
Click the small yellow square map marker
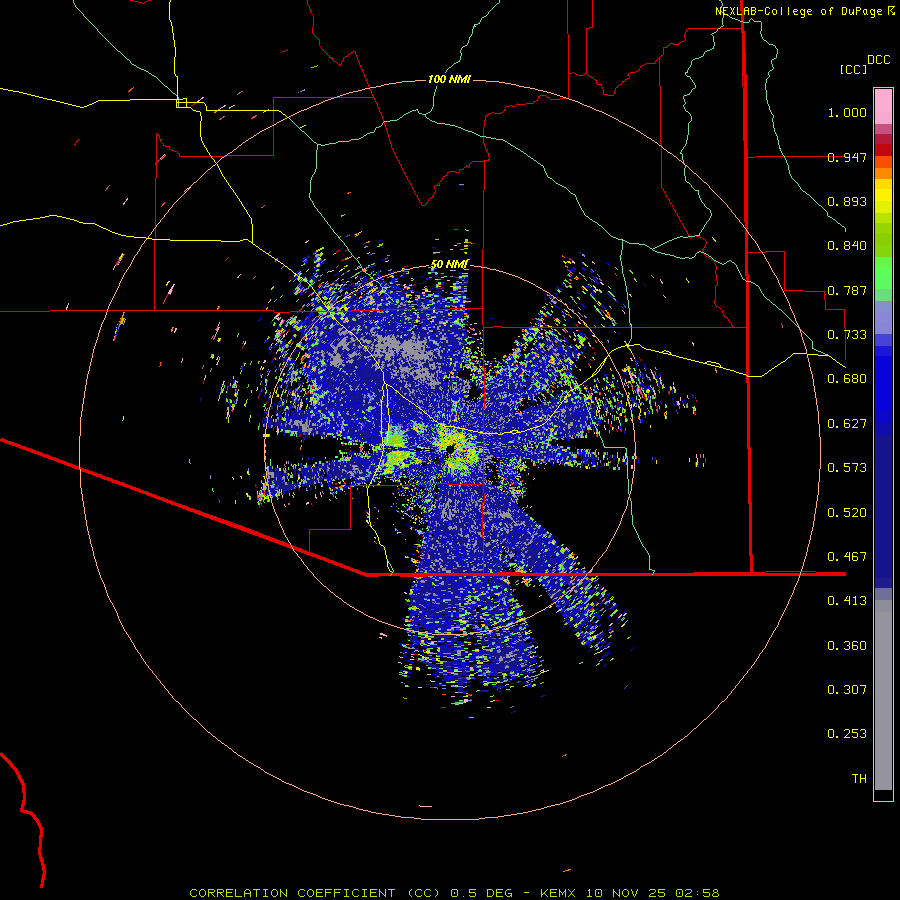click(x=181, y=103)
